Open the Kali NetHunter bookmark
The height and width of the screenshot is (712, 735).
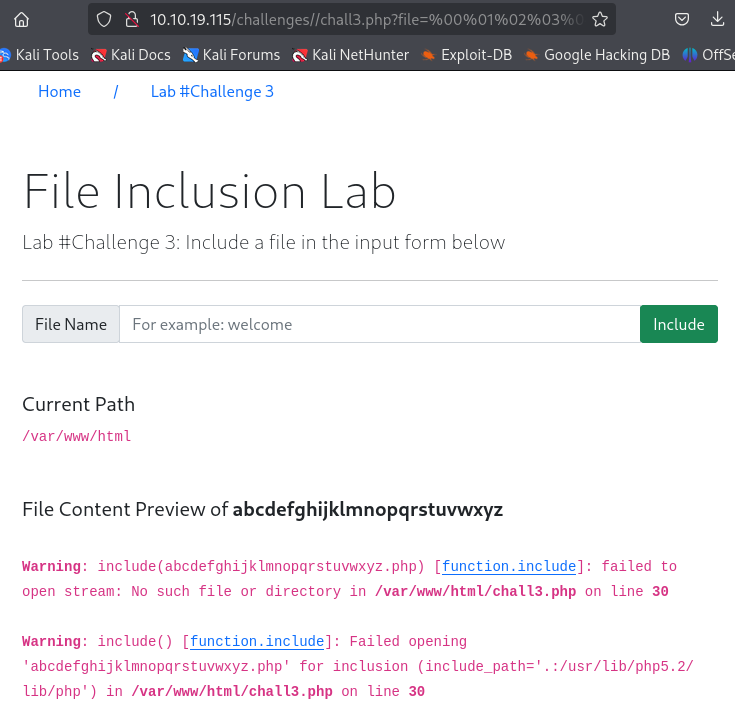350,55
